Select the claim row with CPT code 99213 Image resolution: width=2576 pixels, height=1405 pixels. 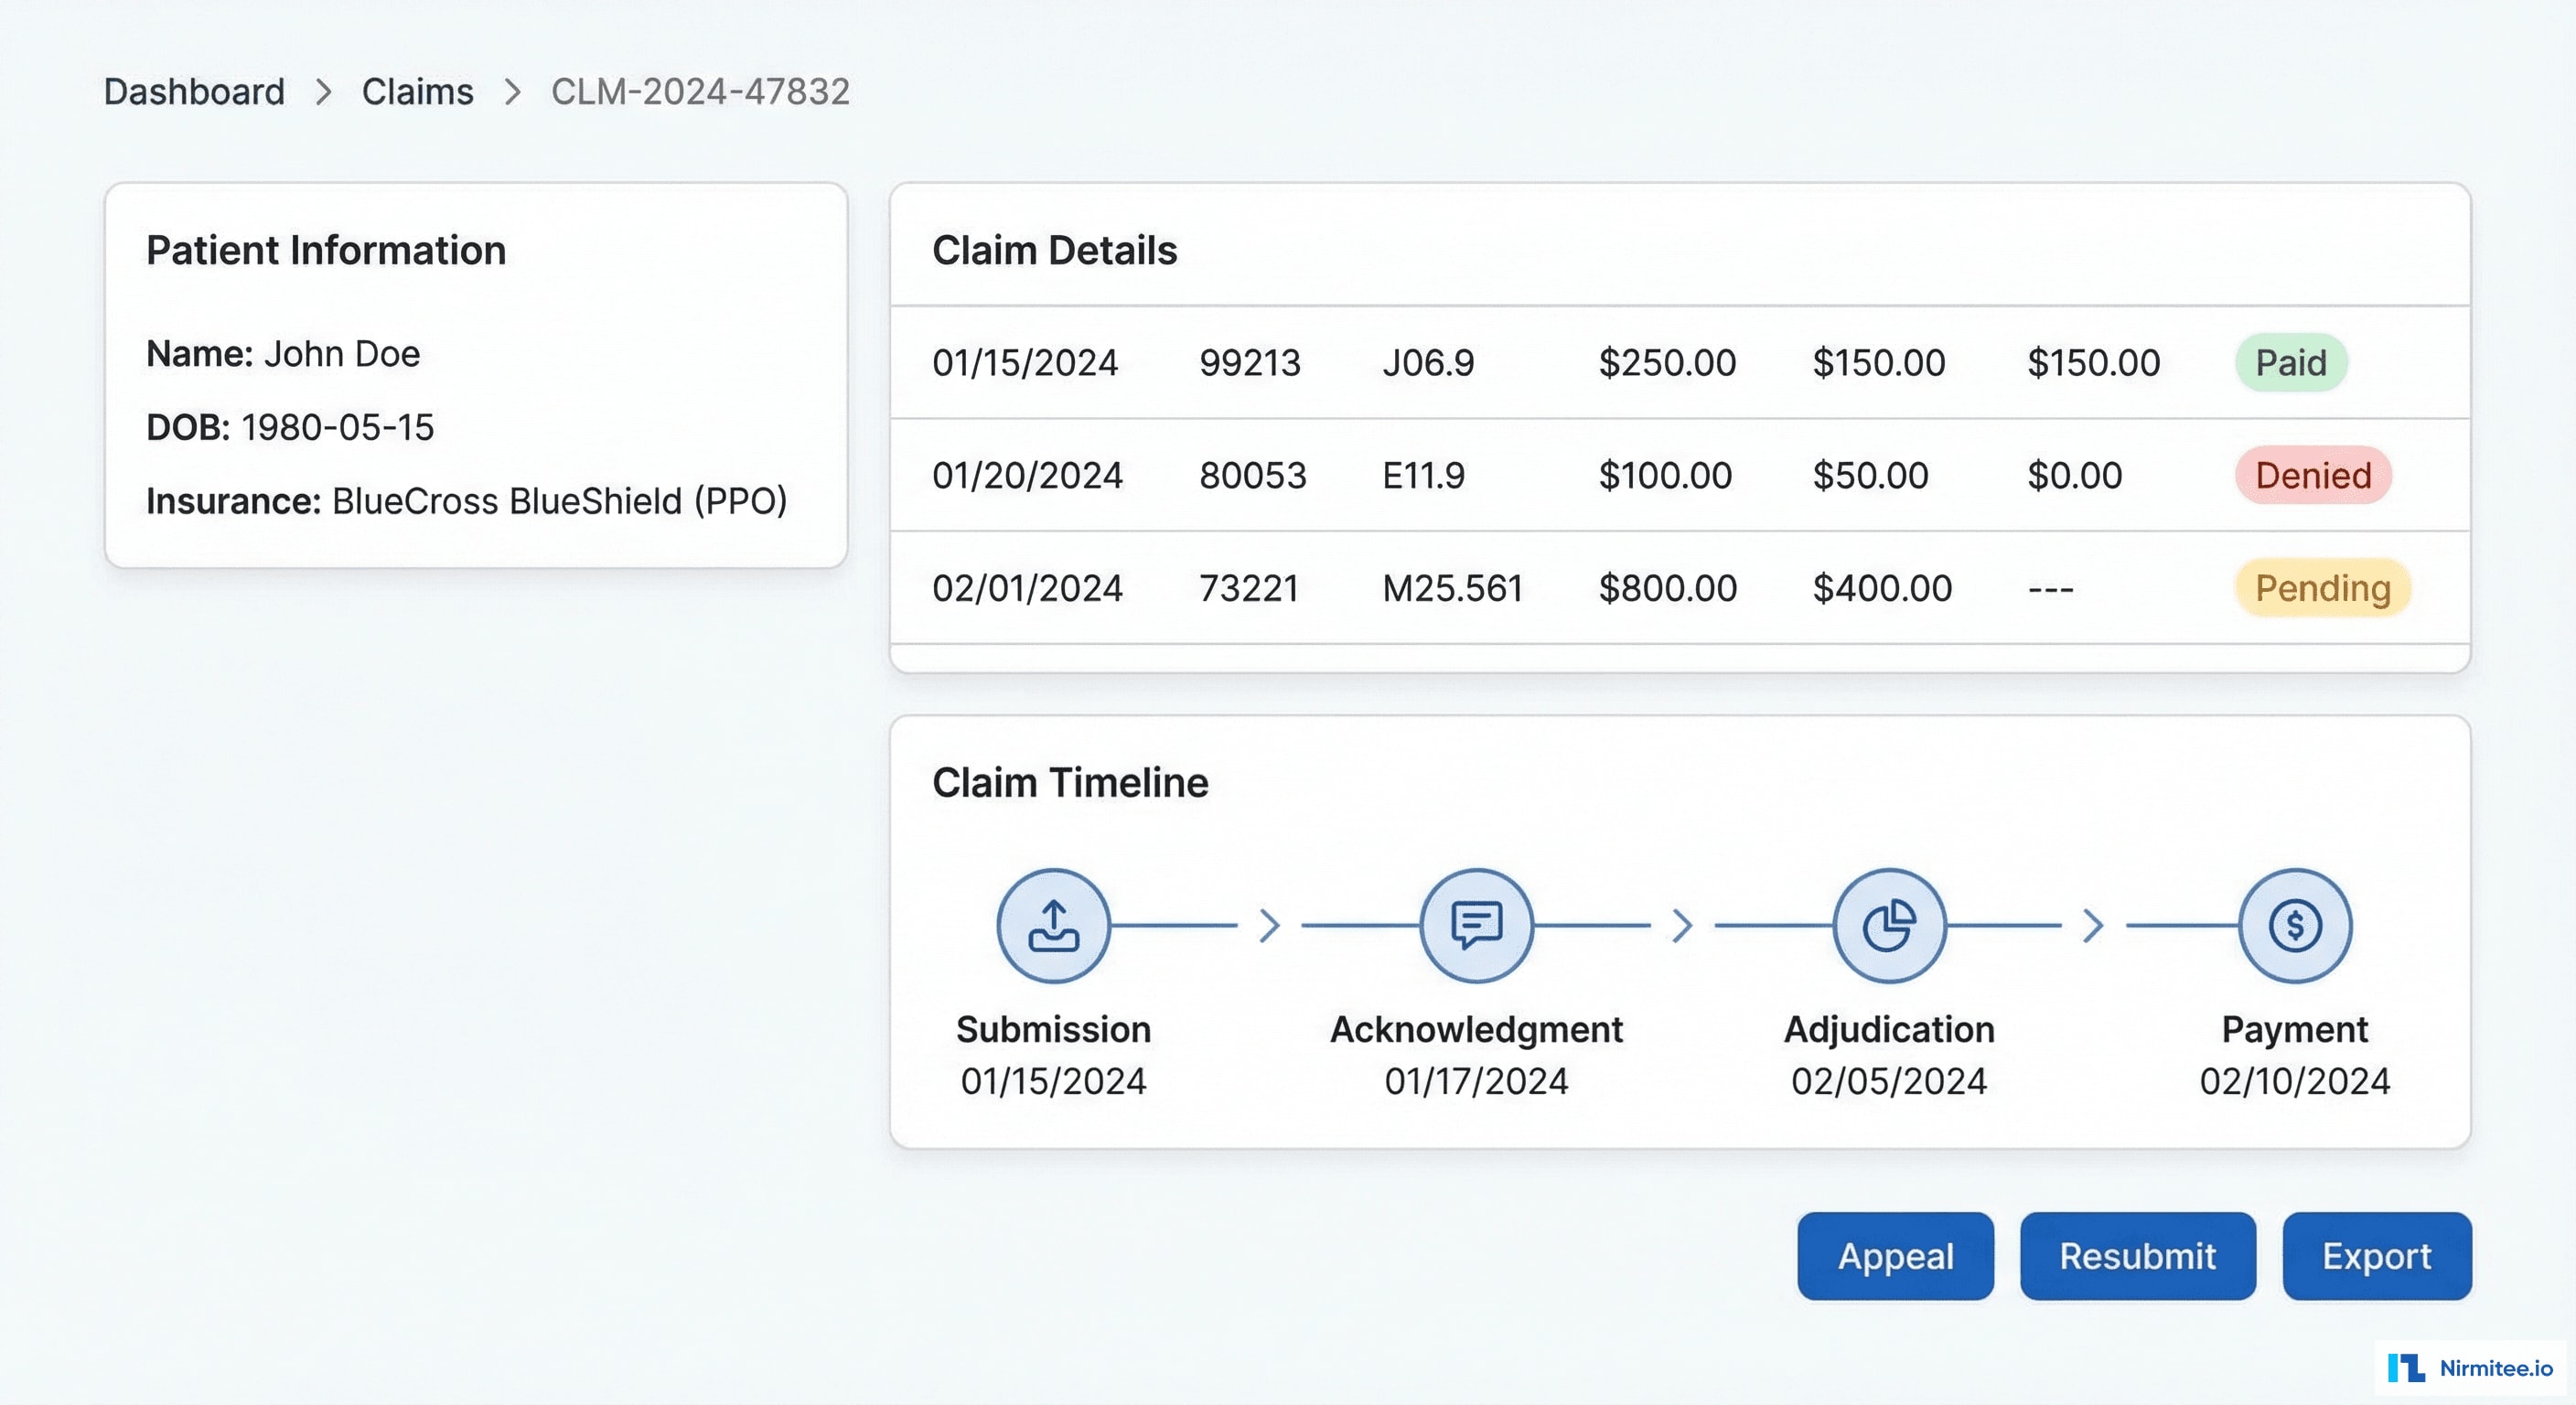click(x=1600, y=362)
